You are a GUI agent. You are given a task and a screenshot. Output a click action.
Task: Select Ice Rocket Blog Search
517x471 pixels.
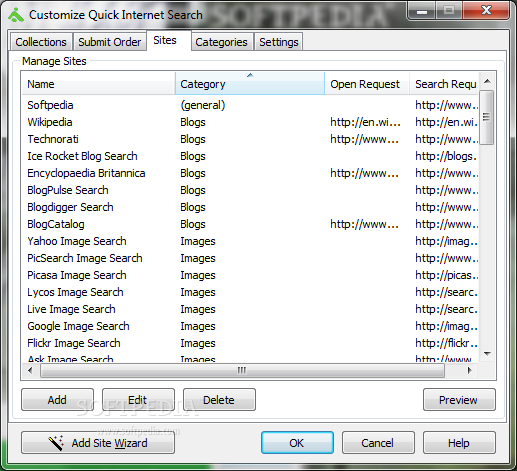(x=251, y=156)
